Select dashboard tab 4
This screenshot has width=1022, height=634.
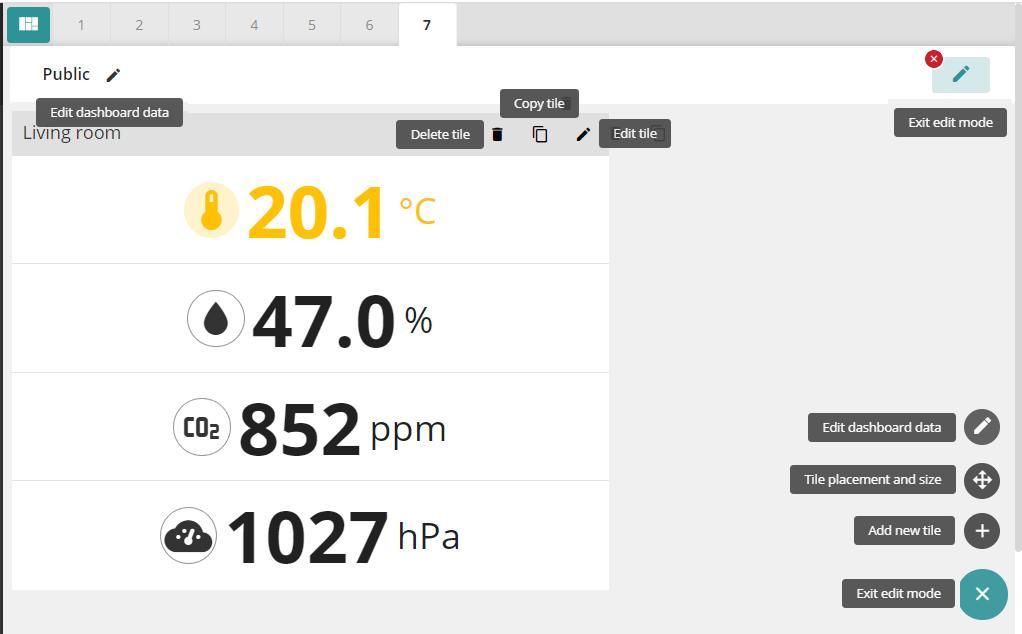click(254, 25)
